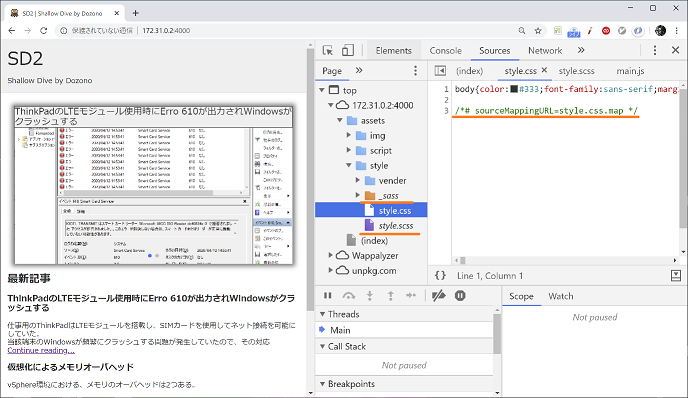Open the main.js editor tab
Viewport: 688px width, 398px height.
630,71
